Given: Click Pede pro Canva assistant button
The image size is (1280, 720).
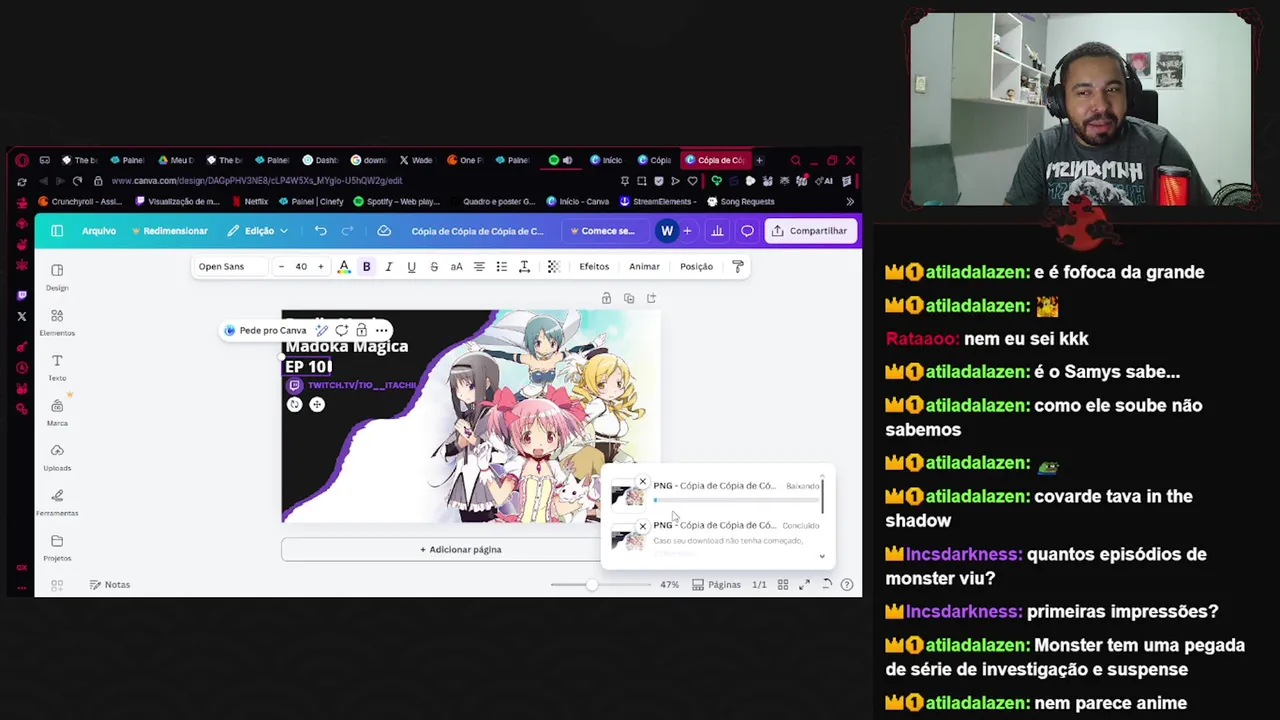Looking at the screenshot, I should tap(266, 330).
